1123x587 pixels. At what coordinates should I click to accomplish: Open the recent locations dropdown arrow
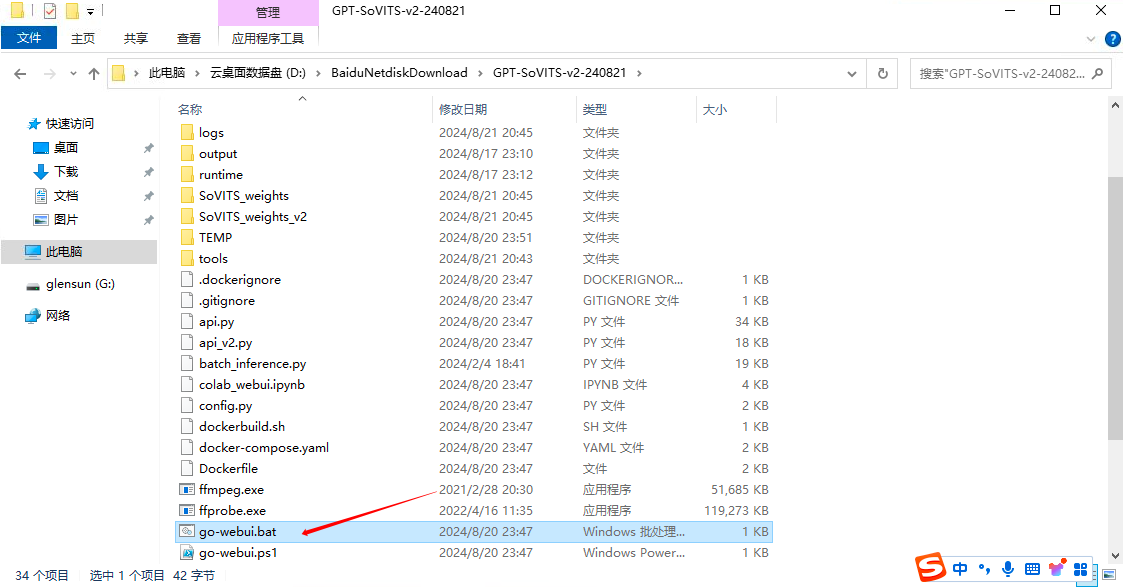point(72,74)
